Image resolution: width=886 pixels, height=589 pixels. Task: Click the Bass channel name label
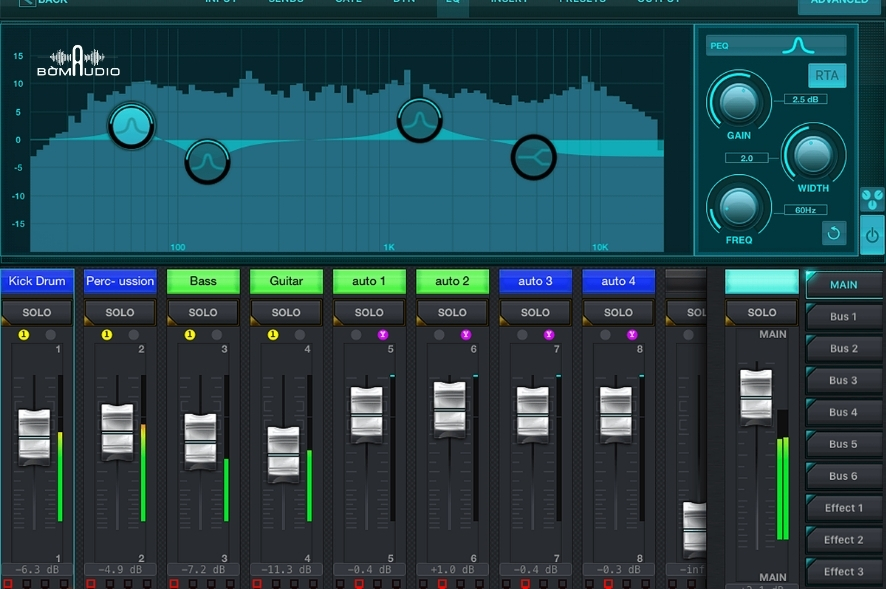point(203,281)
